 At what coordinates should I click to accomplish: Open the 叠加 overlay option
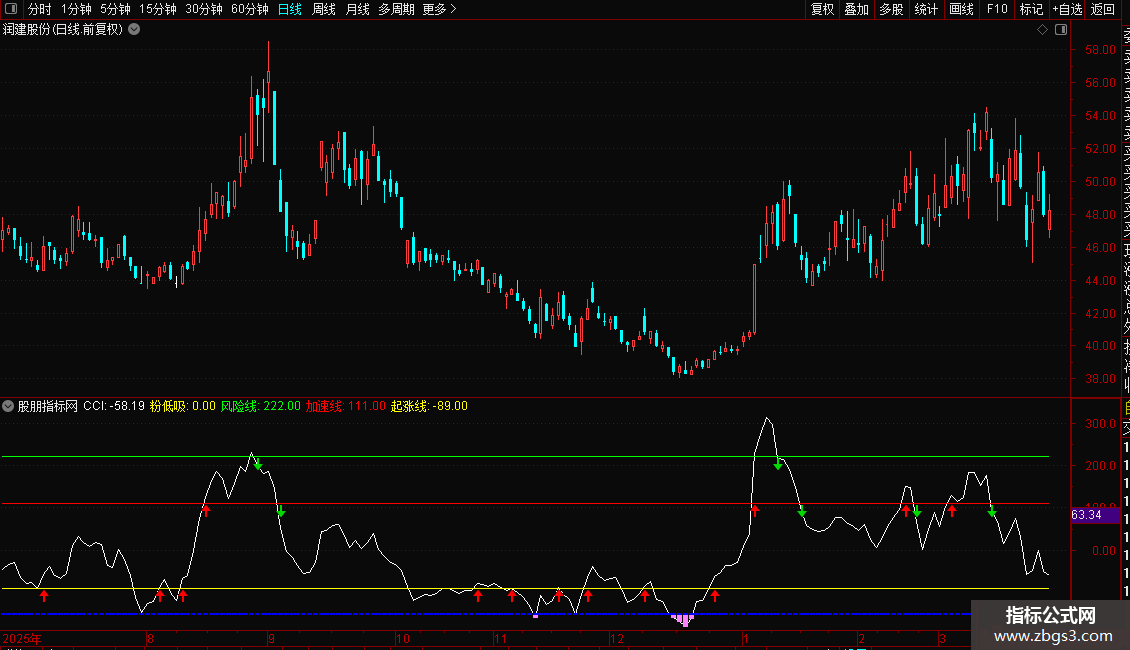pos(856,9)
